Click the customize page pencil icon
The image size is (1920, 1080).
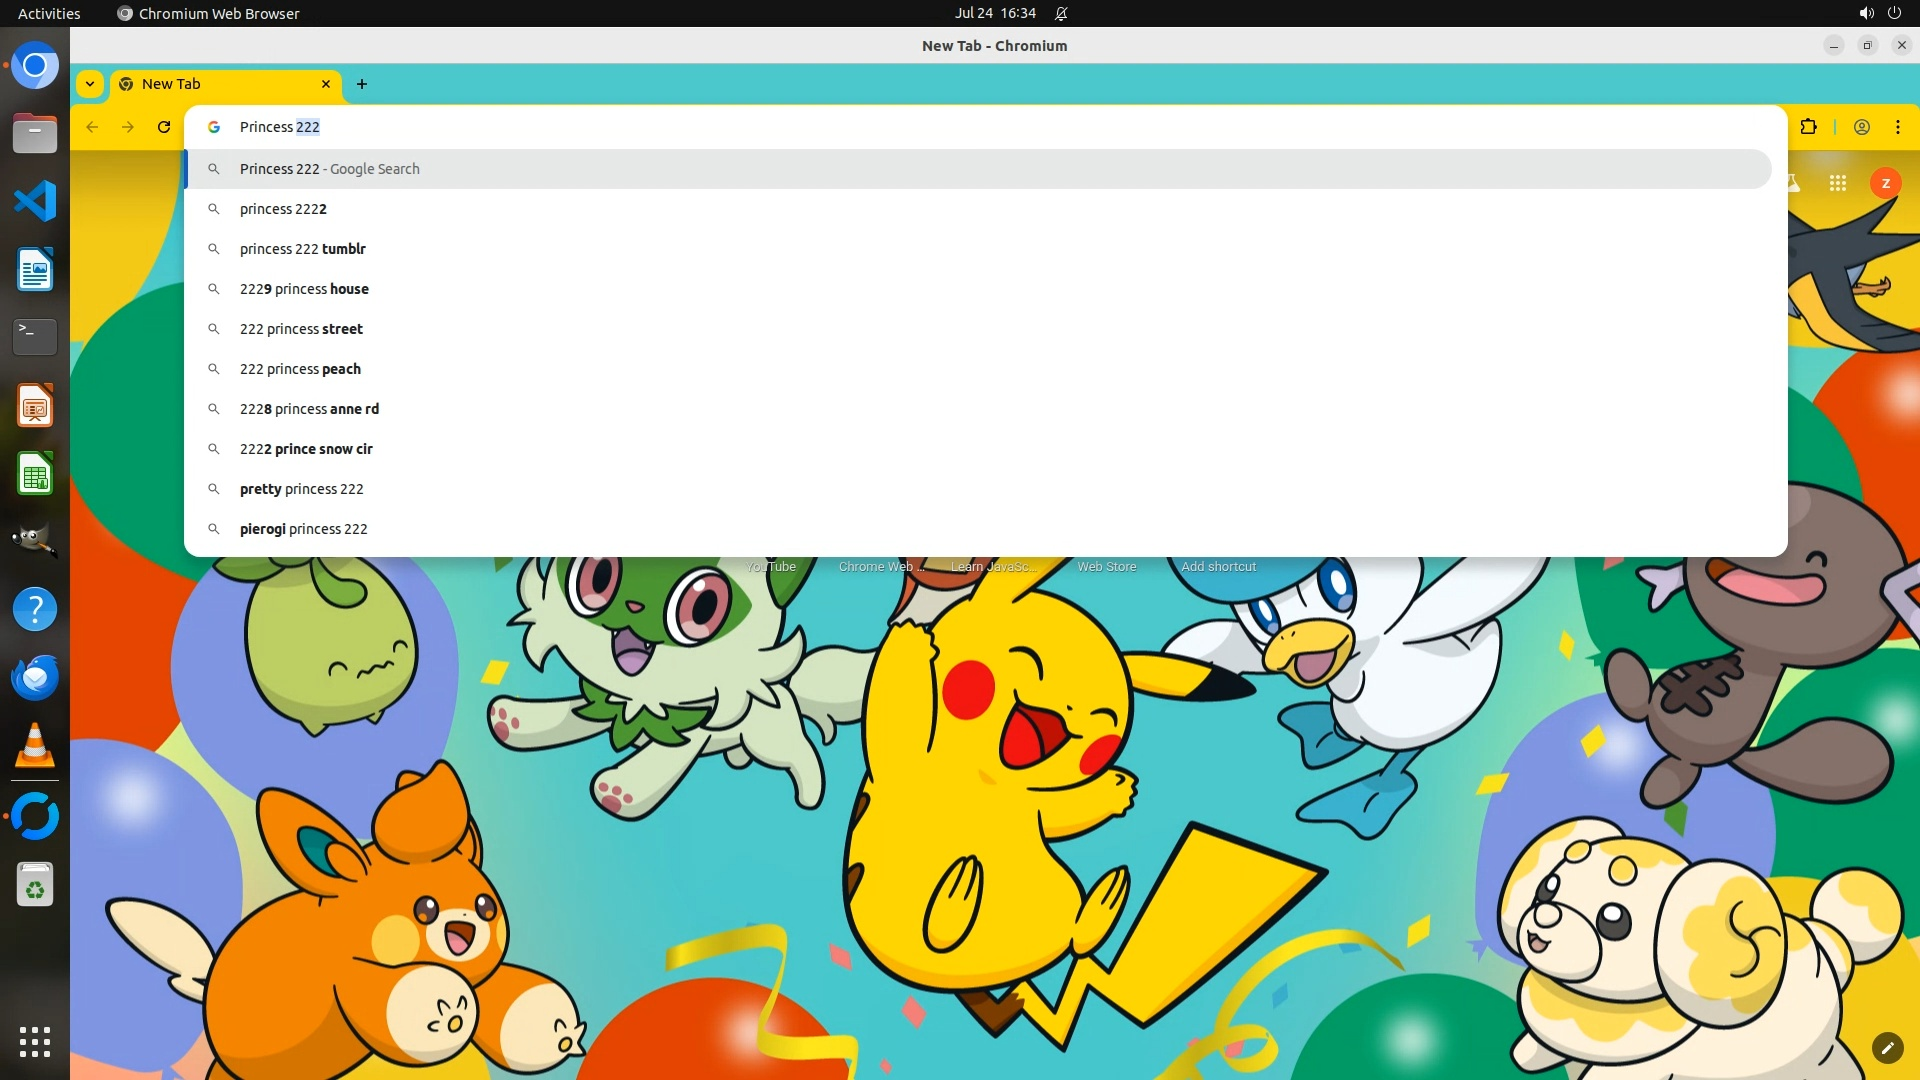[1887, 1047]
